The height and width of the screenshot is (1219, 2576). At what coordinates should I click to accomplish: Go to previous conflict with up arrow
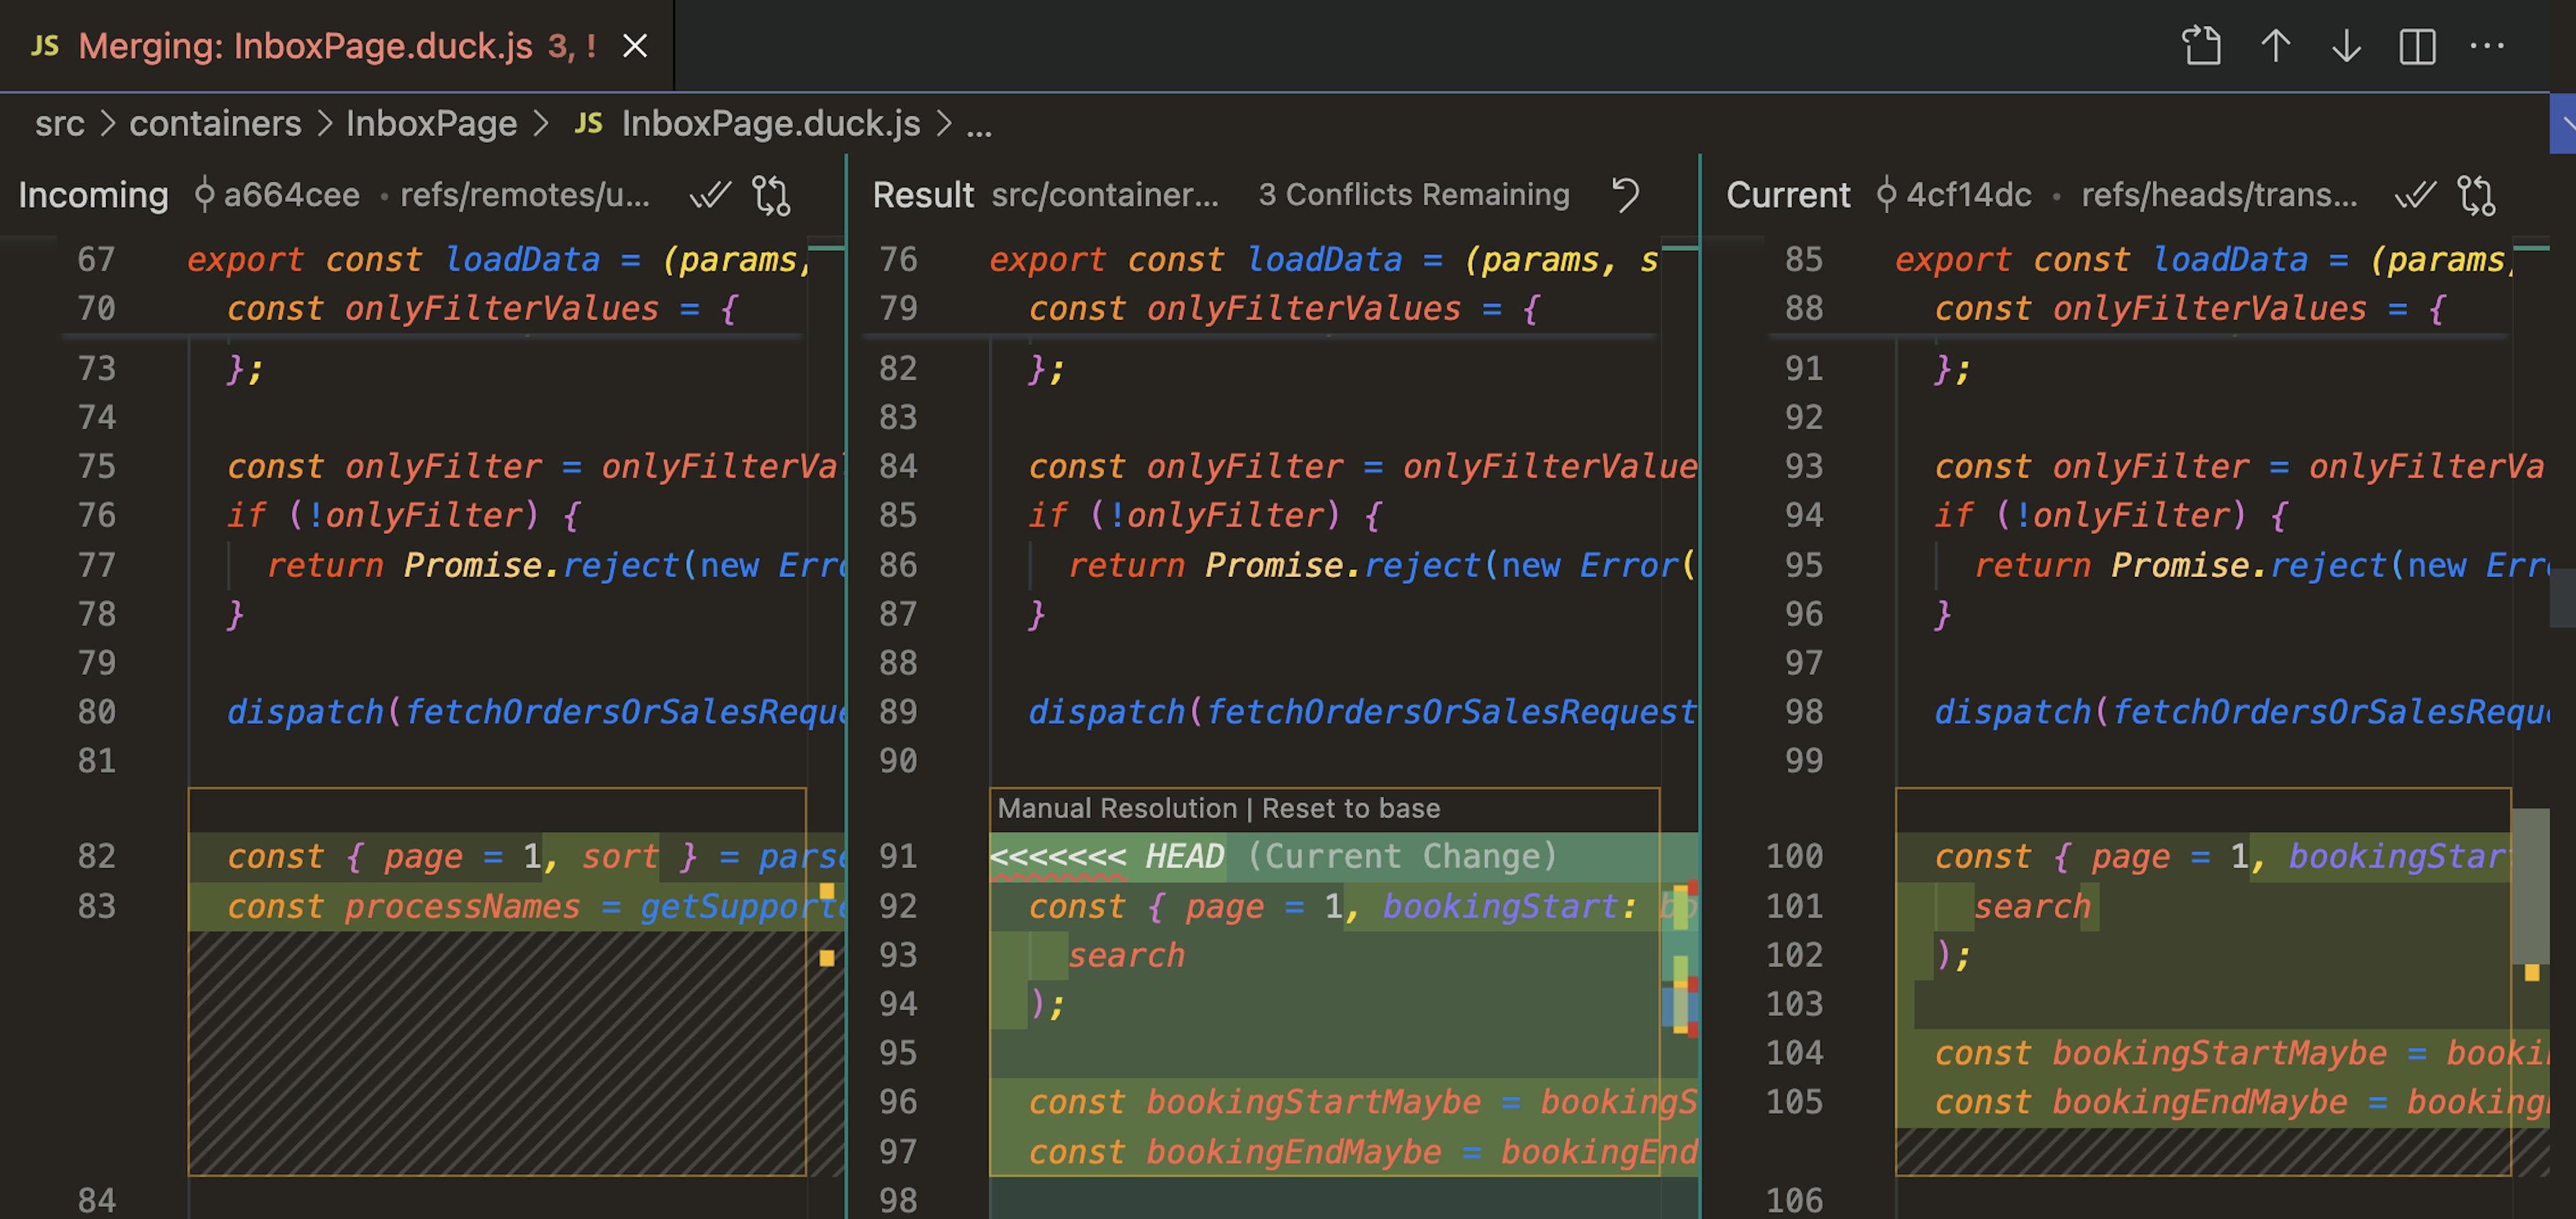2275,46
